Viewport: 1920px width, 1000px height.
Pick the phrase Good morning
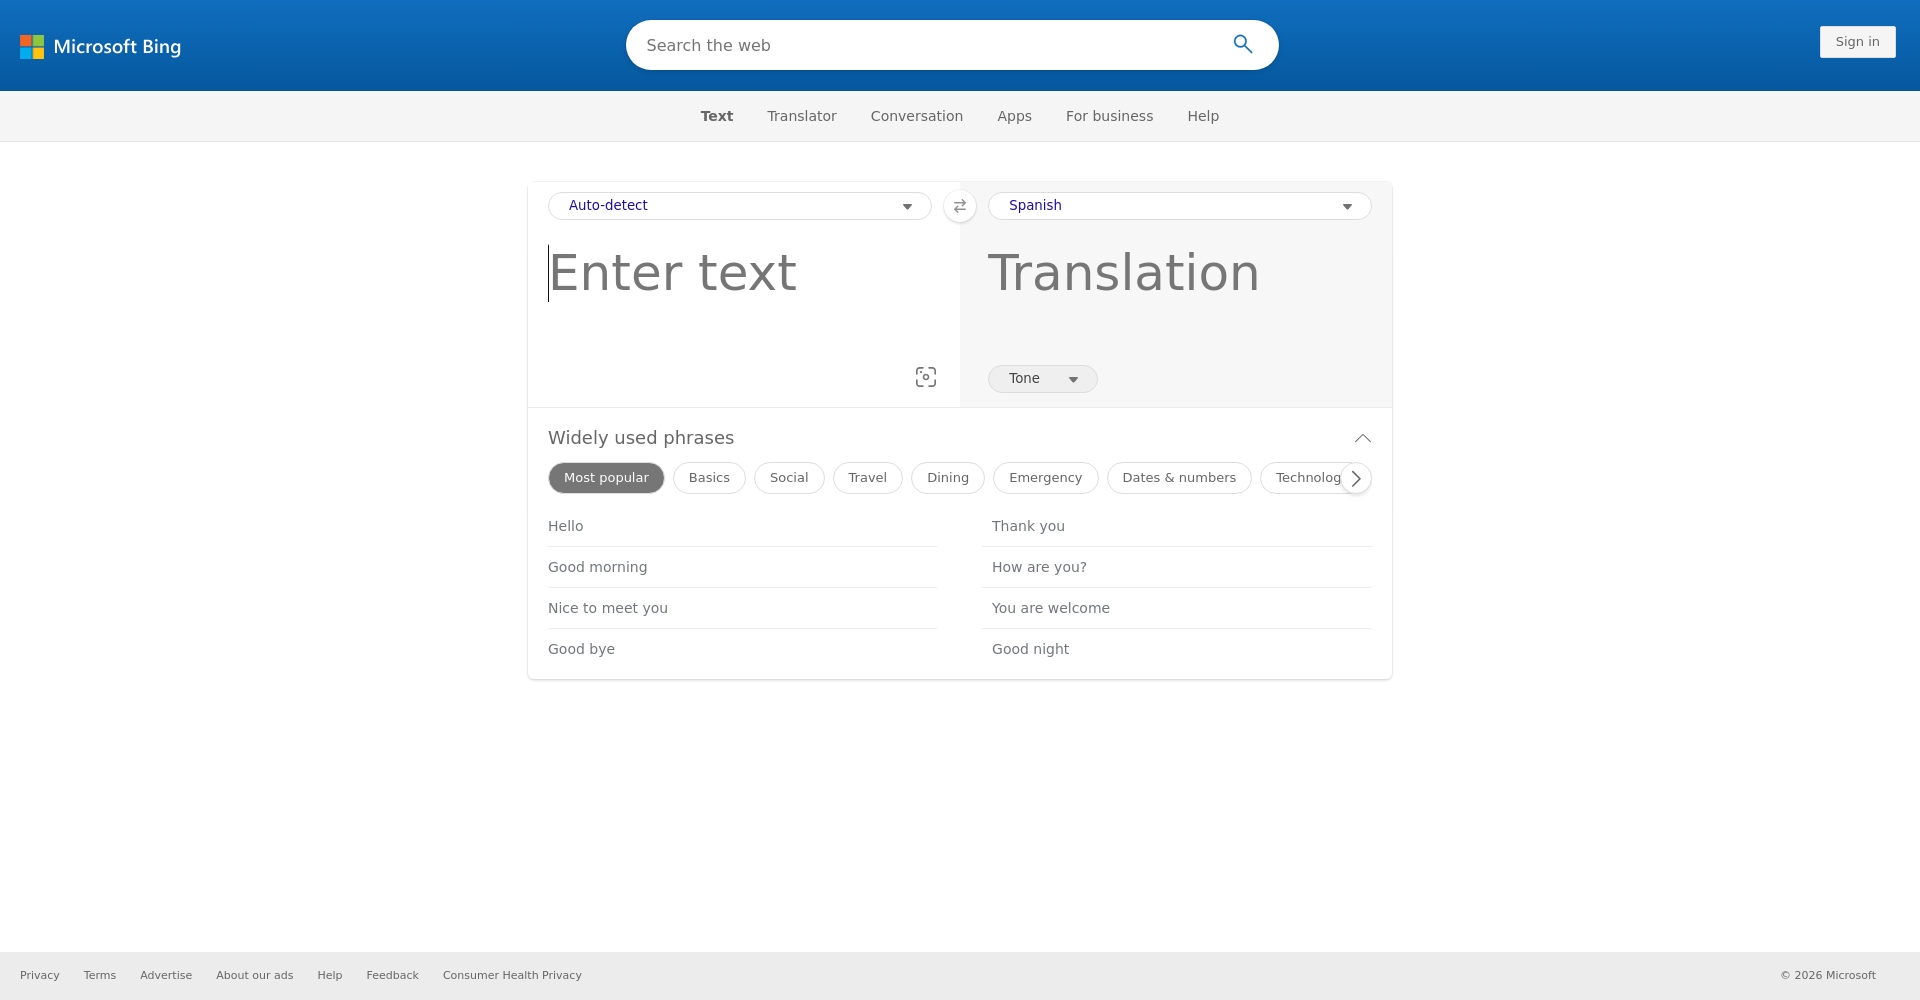[597, 567]
